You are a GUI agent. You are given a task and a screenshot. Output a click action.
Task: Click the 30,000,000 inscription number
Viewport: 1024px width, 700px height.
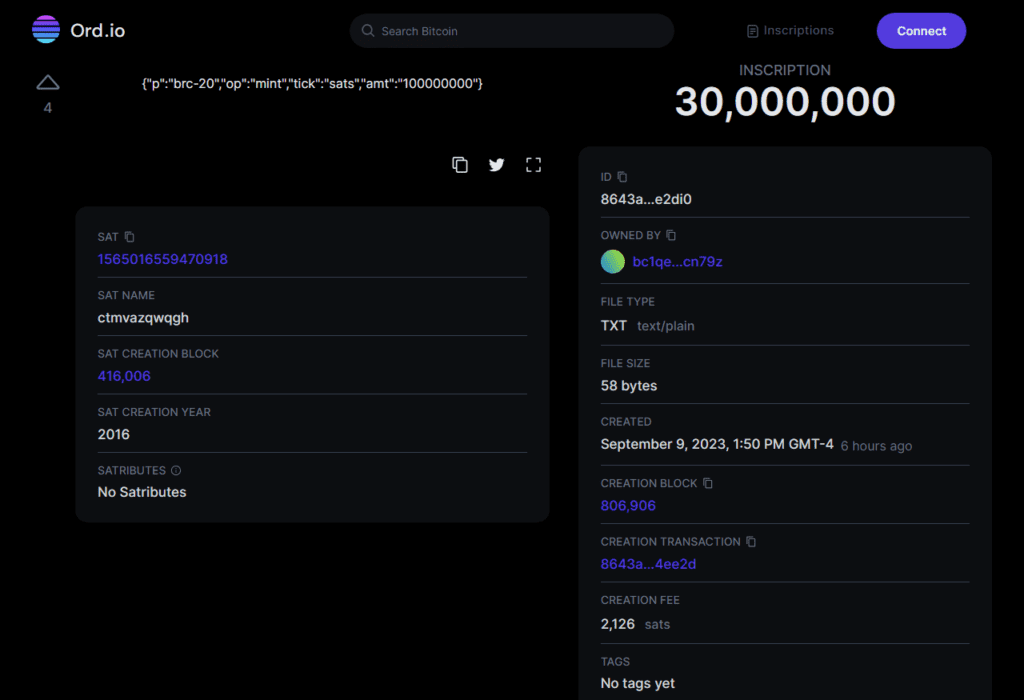click(785, 102)
